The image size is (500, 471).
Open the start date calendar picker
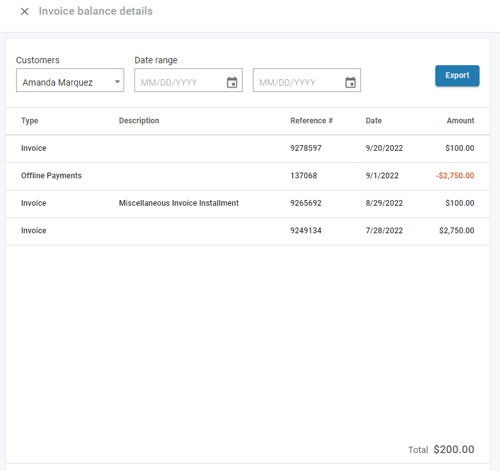(x=232, y=82)
